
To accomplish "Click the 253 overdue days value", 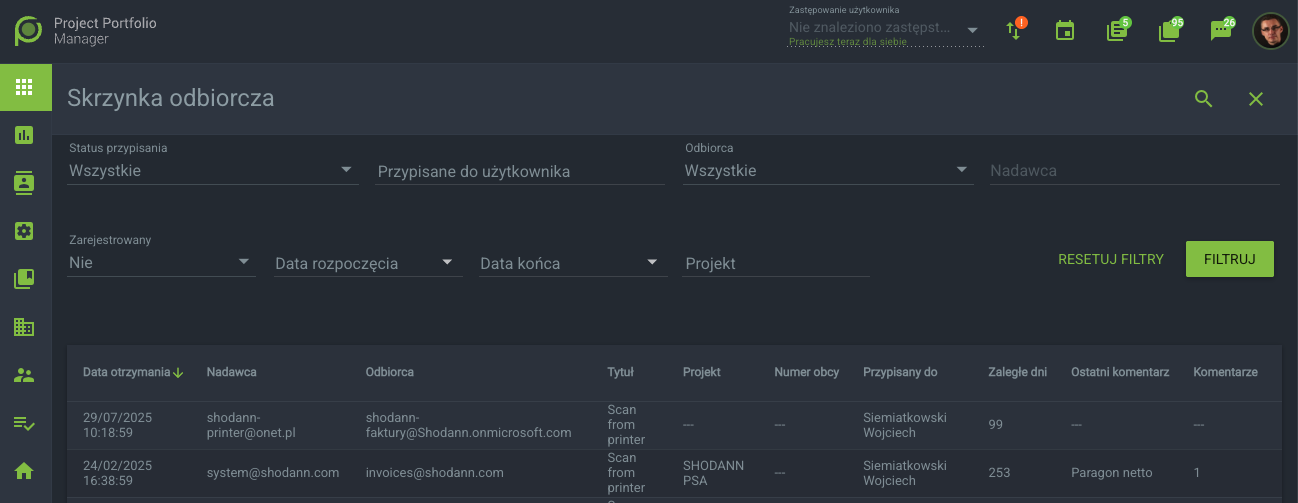I will point(999,473).
